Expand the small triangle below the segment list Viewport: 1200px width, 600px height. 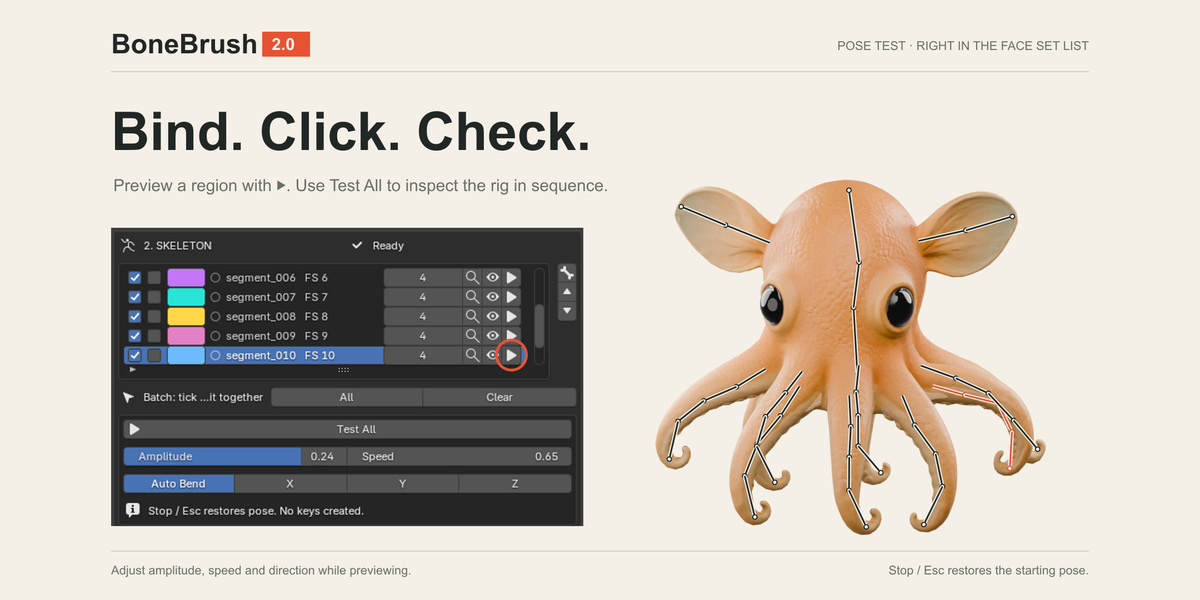pyautogui.click(x=133, y=369)
